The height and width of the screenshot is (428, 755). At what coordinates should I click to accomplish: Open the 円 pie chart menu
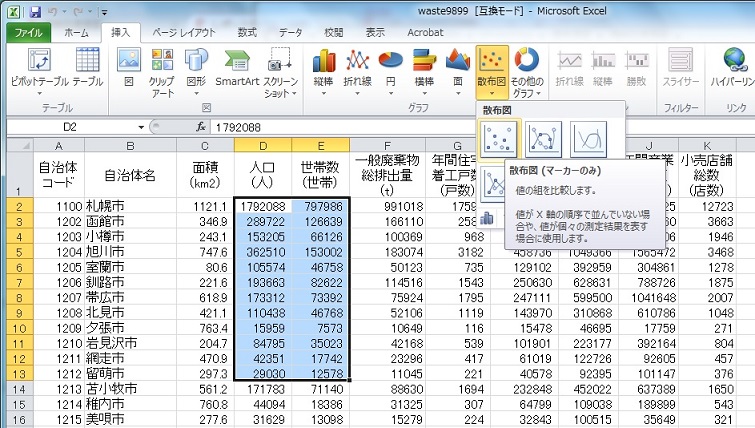coord(391,72)
